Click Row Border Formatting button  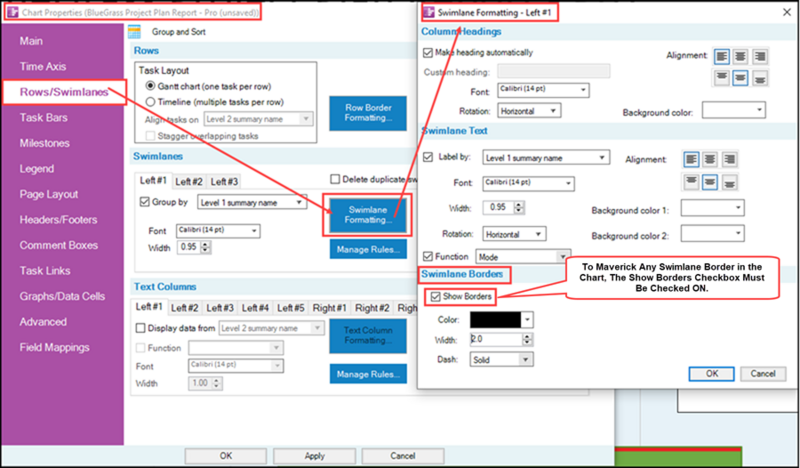tap(368, 113)
